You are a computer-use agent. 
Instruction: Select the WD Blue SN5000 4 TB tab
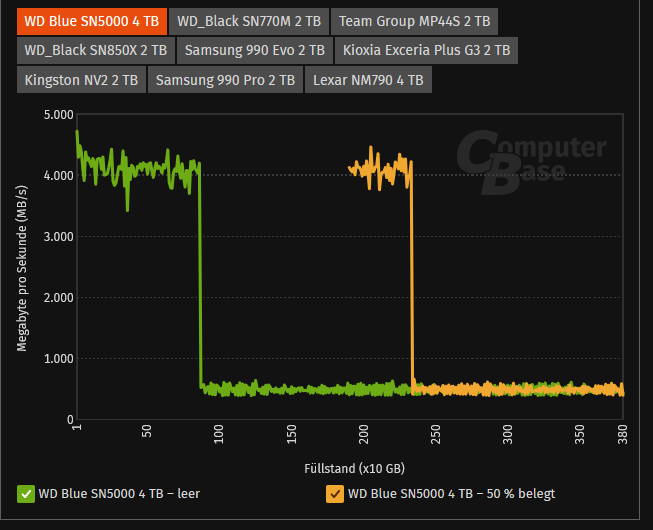coord(92,21)
